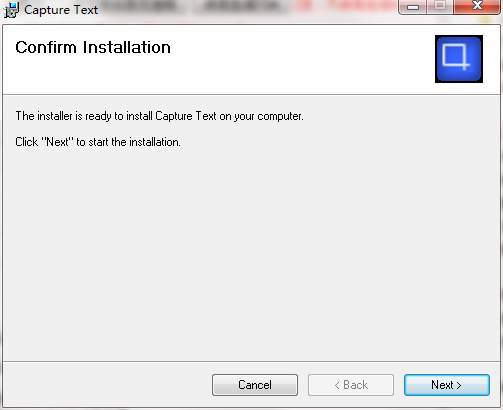Click the Confirm Installation heading
503x410 pixels.
coord(93,47)
